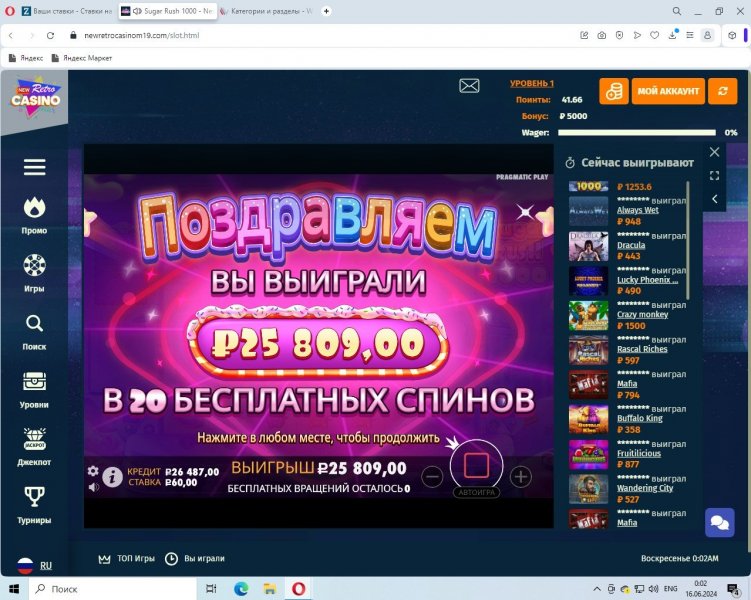Toggle АВТОИГРА autoplay

(x=476, y=492)
